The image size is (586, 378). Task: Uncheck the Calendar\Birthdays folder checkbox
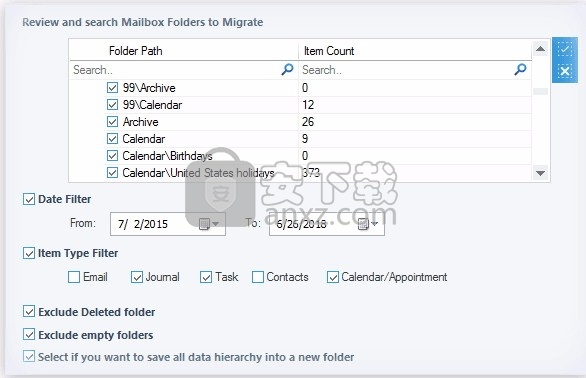tap(112, 156)
